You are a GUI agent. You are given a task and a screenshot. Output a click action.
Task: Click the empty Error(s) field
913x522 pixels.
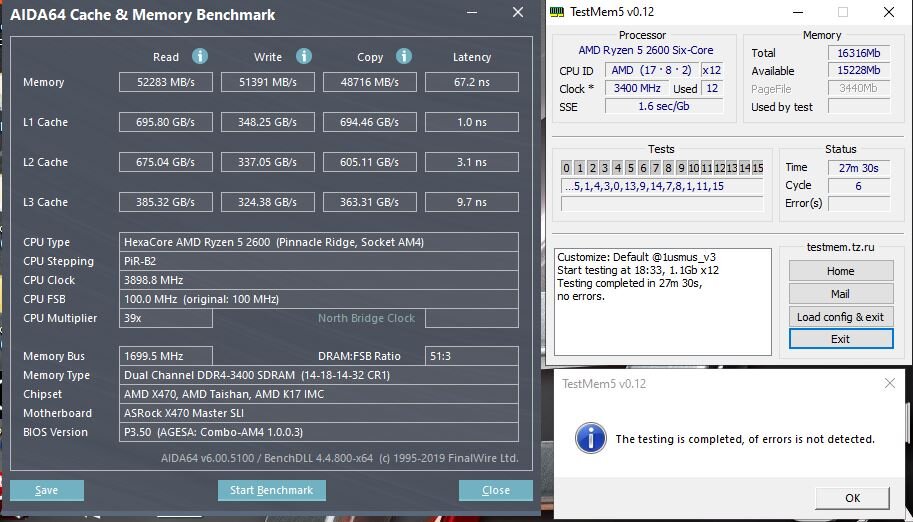coord(859,203)
